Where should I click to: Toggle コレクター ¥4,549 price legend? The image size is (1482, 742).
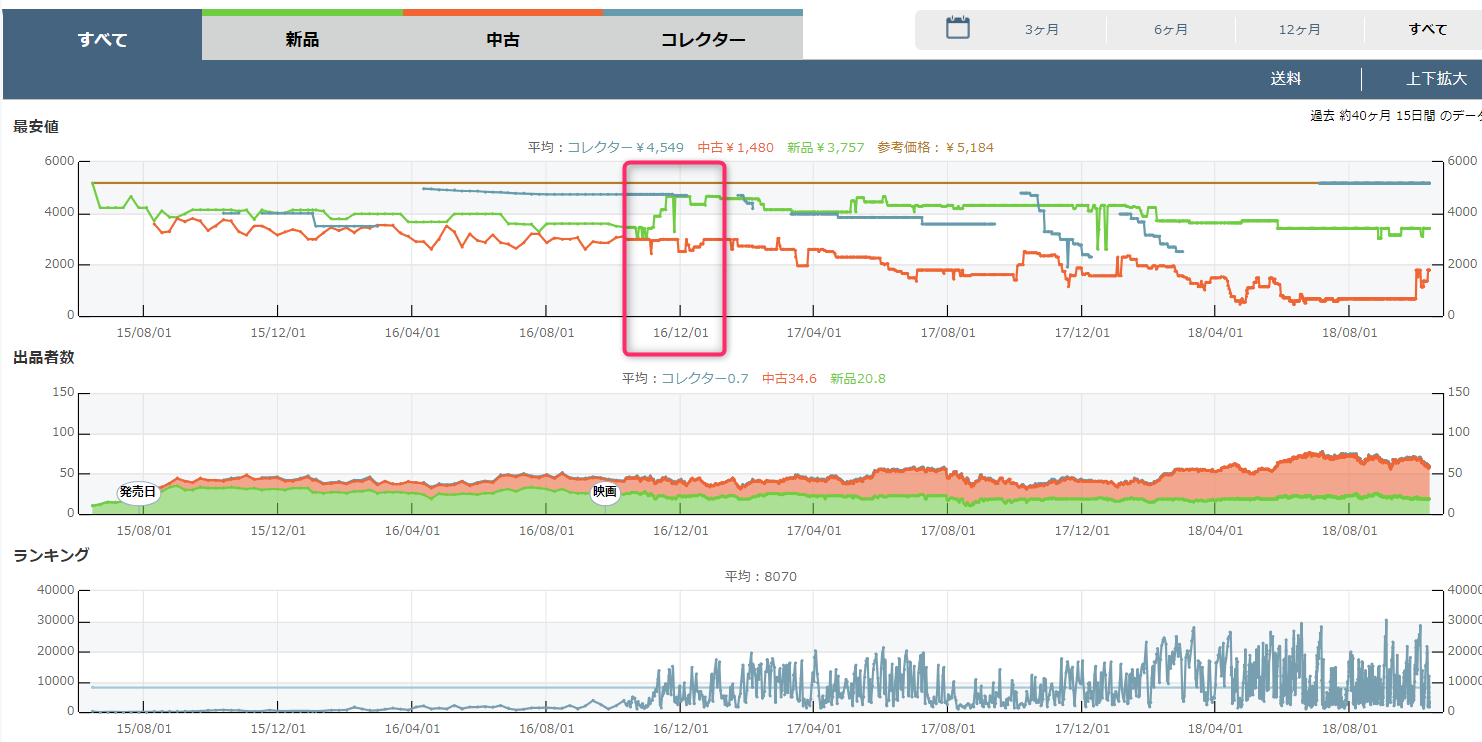point(625,147)
